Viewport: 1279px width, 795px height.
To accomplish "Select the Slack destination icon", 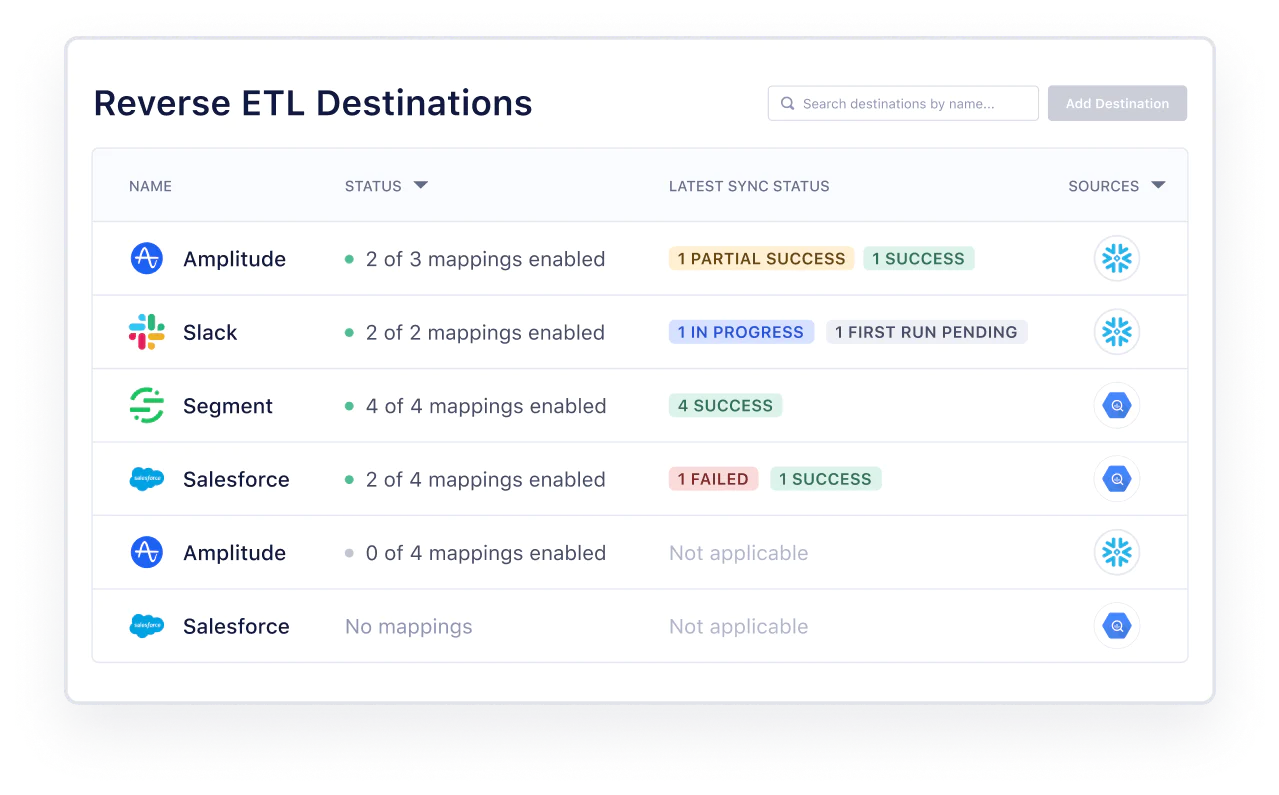I will coord(146,331).
